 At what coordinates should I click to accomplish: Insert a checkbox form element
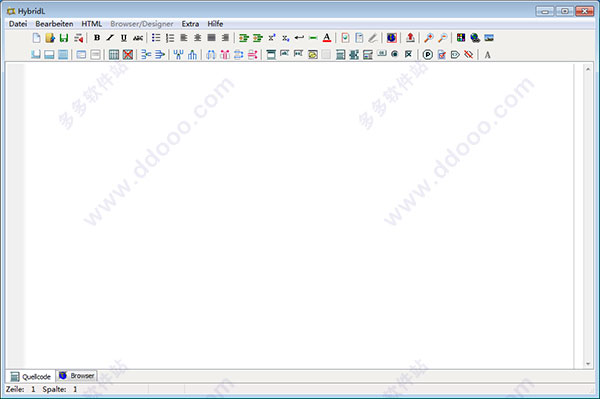[x=408, y=54]
